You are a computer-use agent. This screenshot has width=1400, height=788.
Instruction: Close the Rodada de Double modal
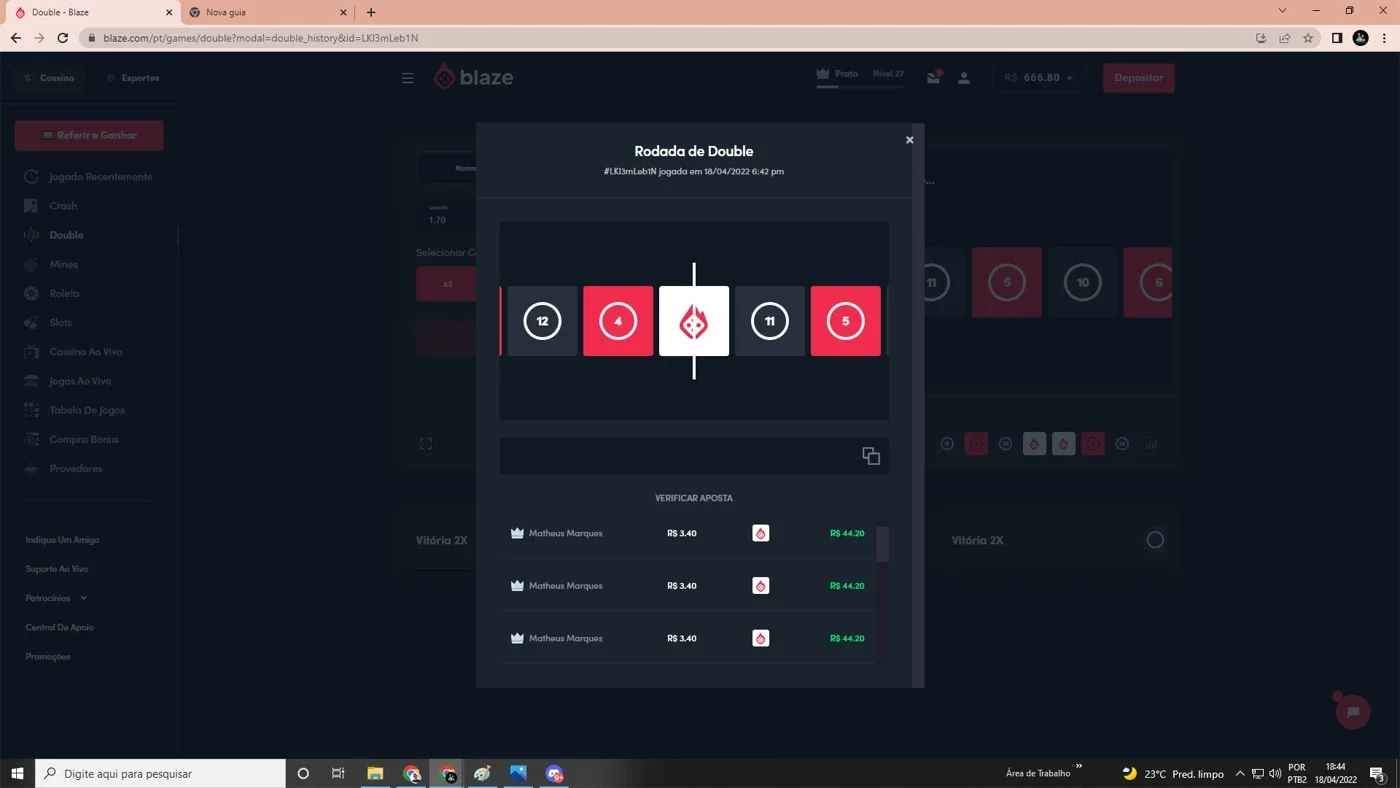click(909, 140)
